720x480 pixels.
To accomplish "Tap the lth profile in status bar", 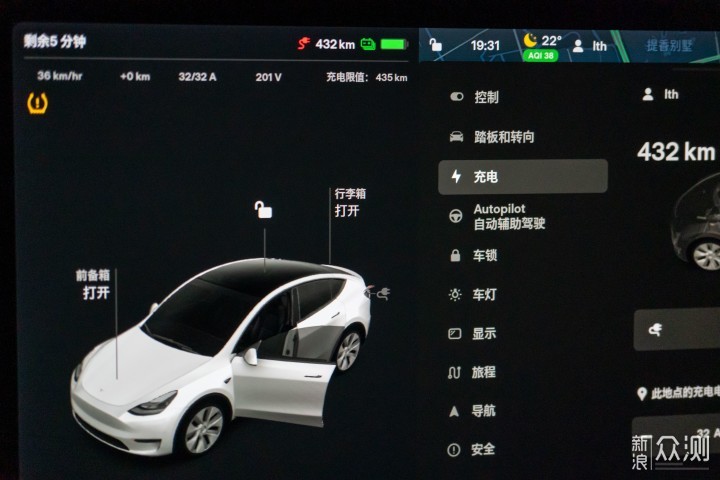I will click(x=591, y=46).
